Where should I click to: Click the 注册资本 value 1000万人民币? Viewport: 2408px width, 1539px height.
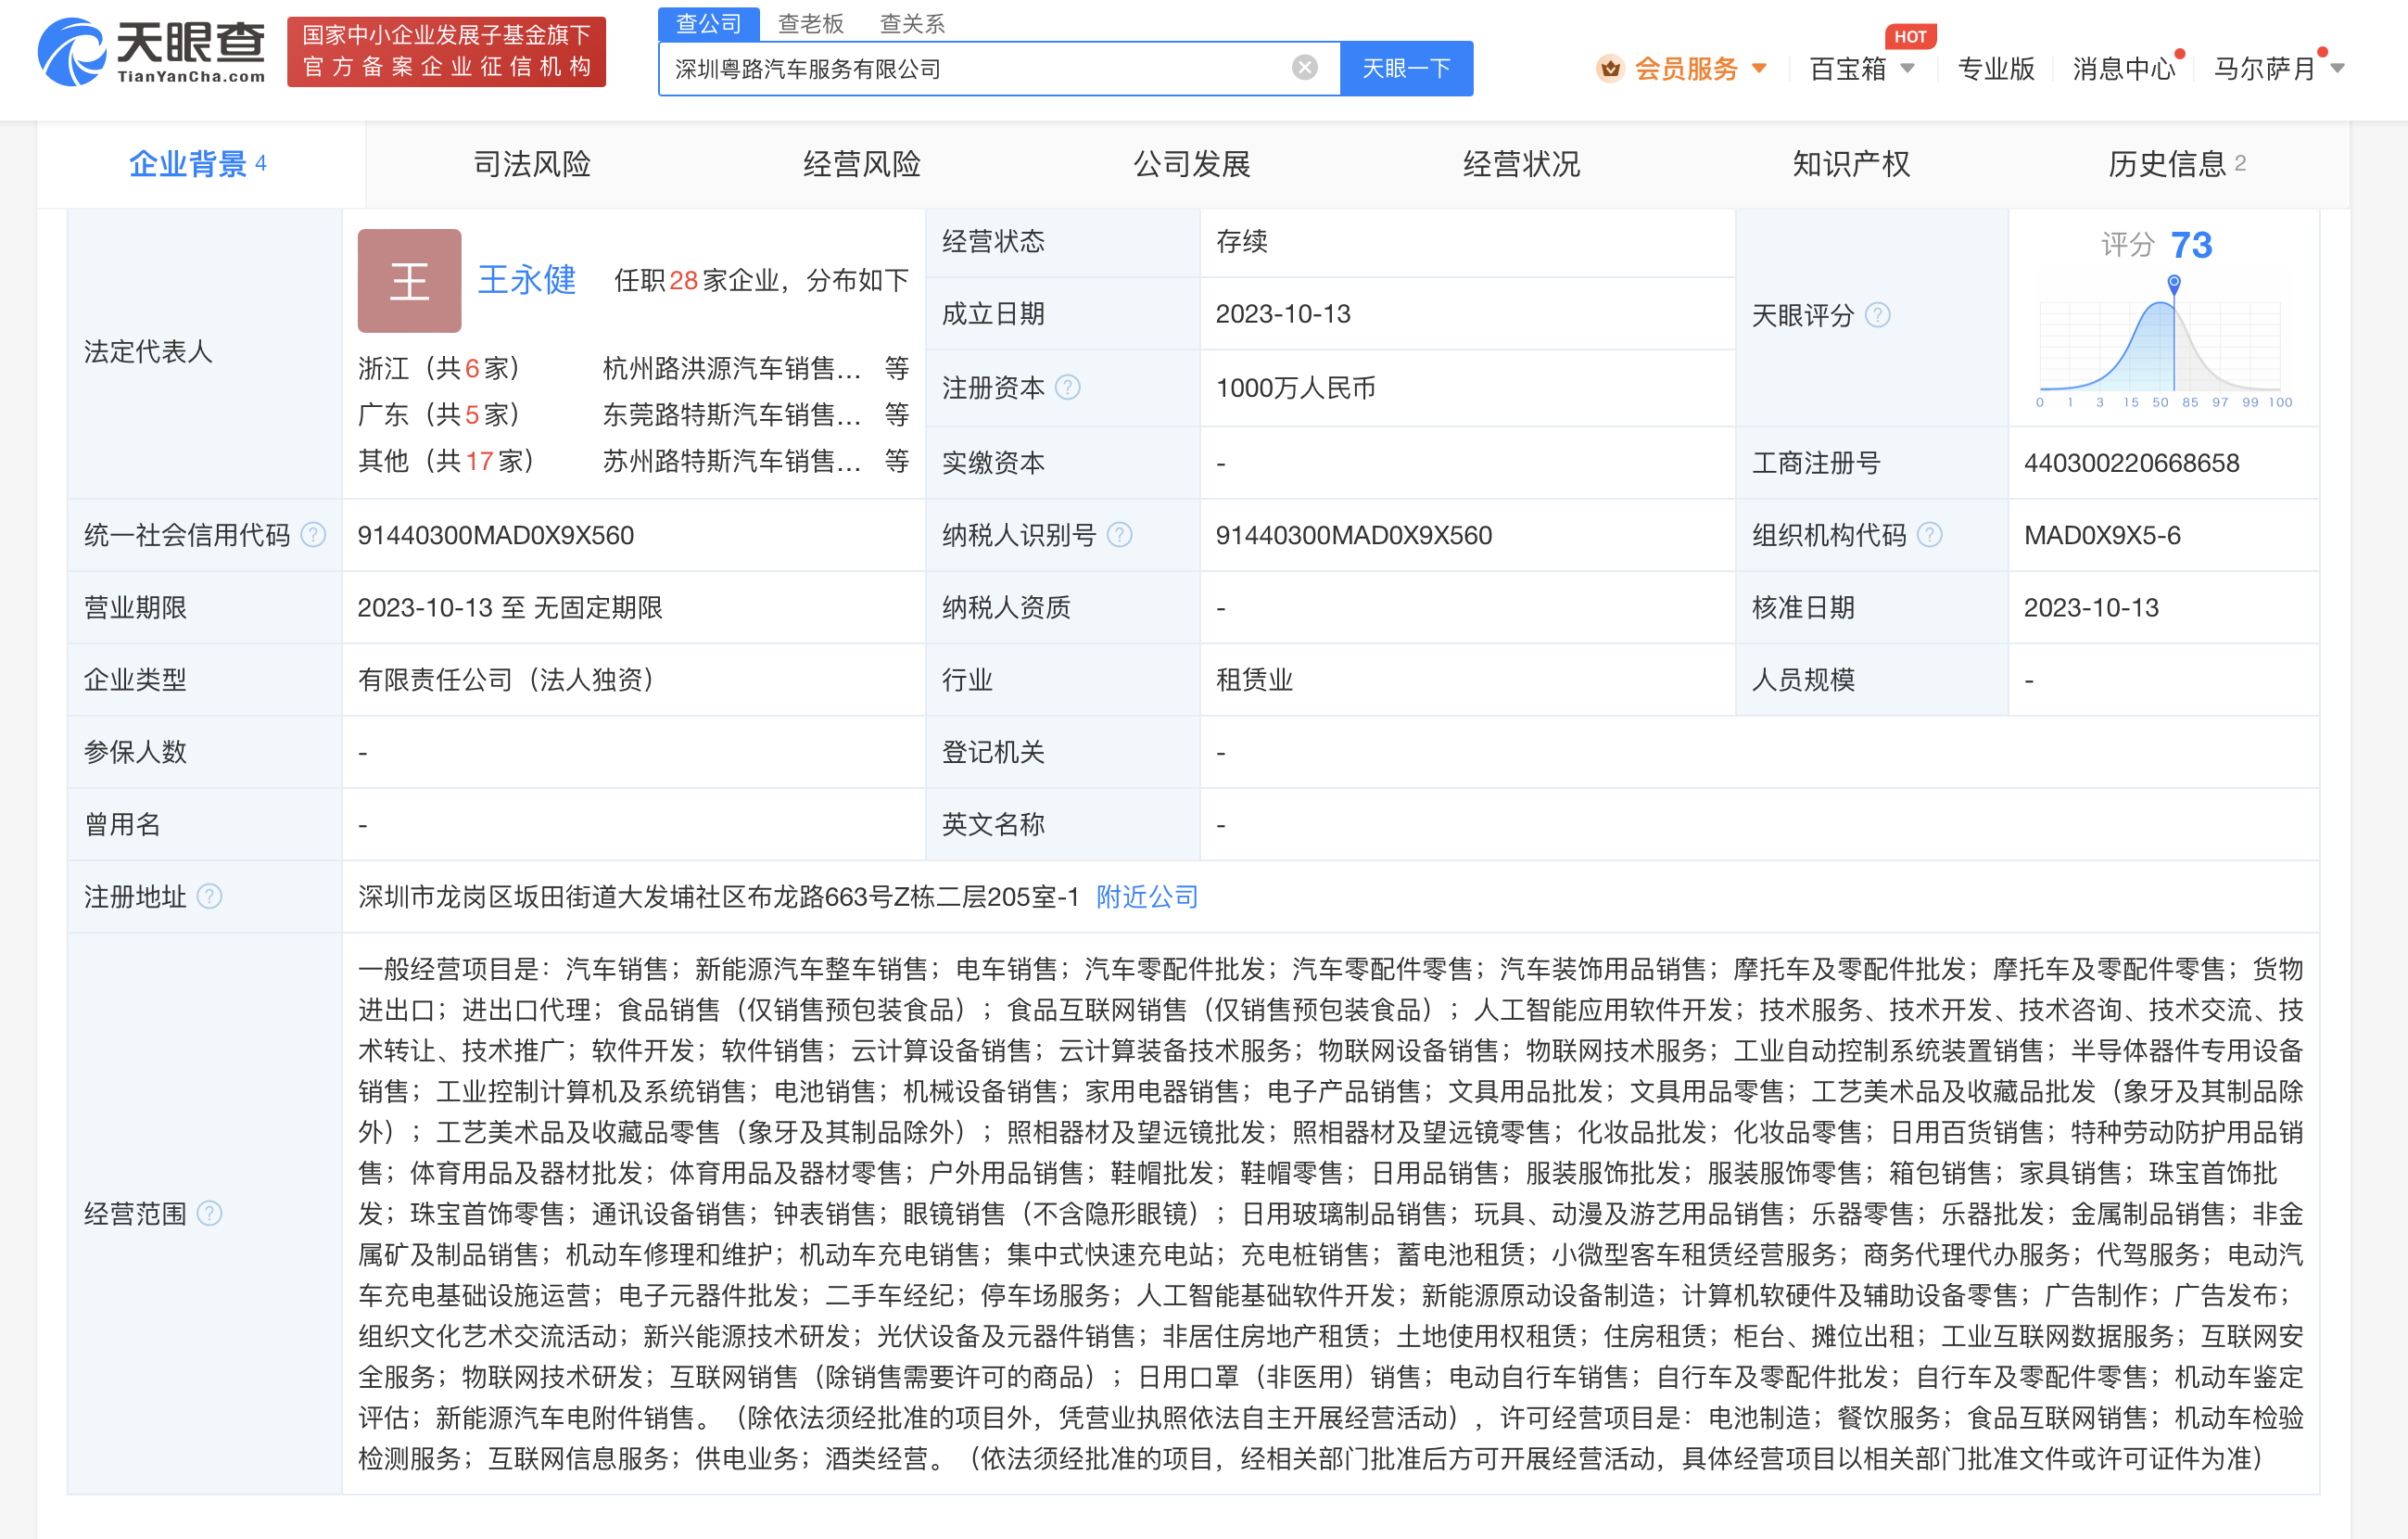[x=1296, y=387]
